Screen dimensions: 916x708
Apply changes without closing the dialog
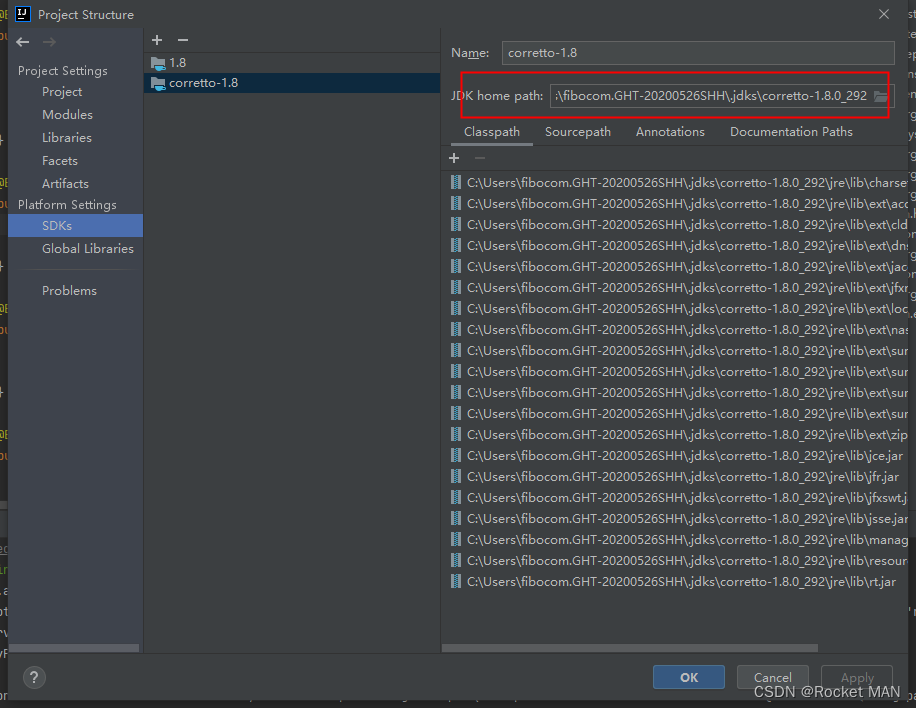856,676
